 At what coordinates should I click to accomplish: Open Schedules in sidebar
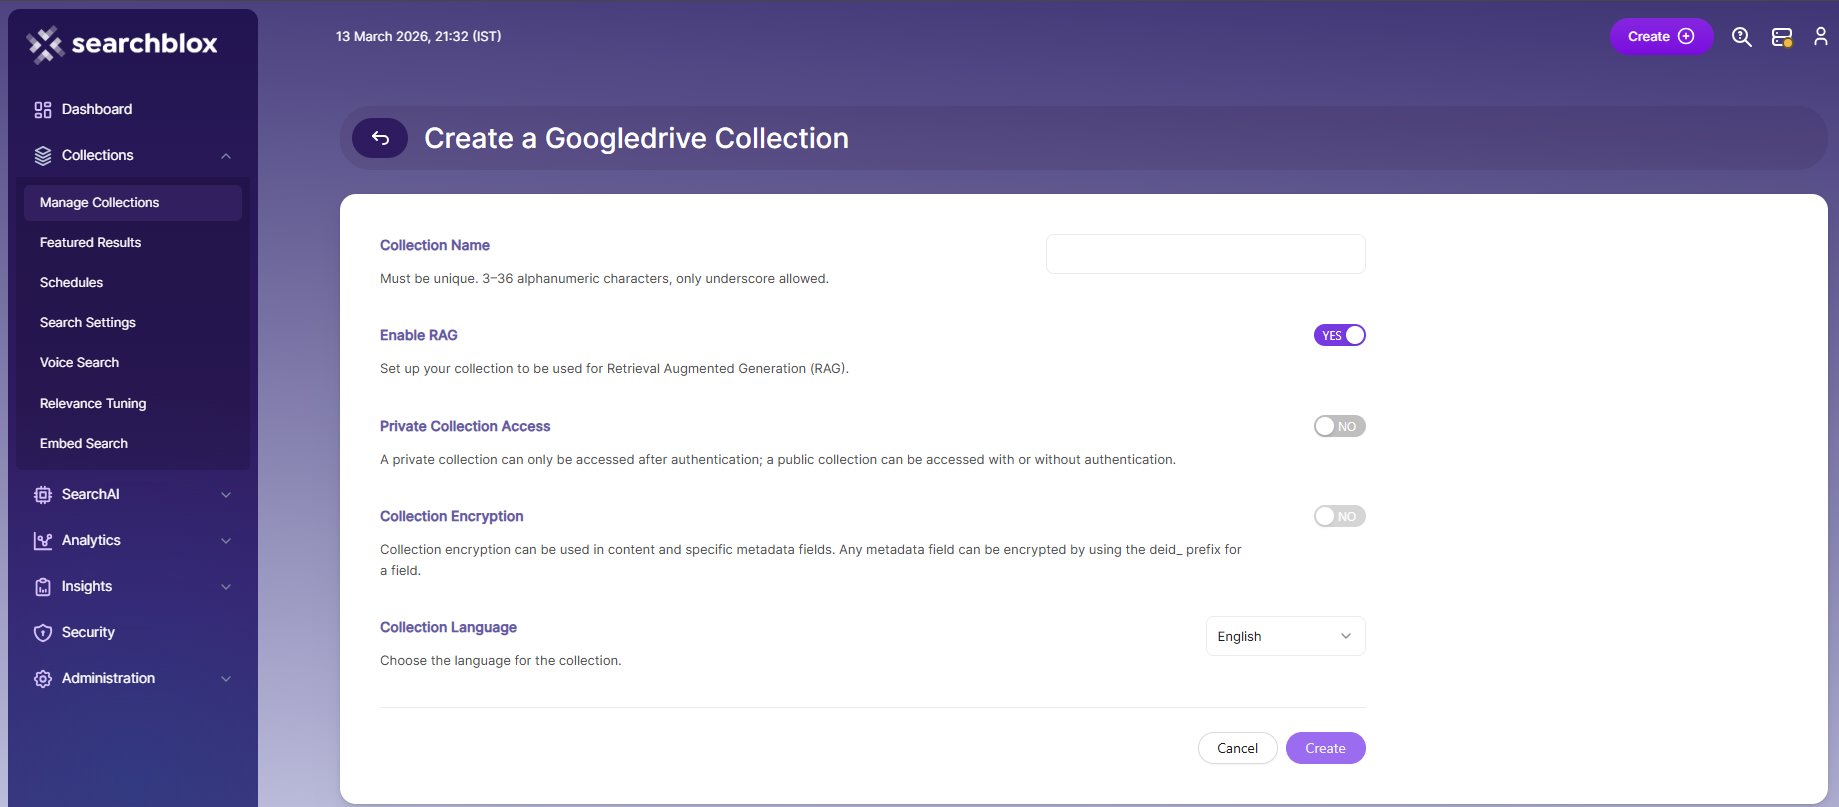[133, 283]
